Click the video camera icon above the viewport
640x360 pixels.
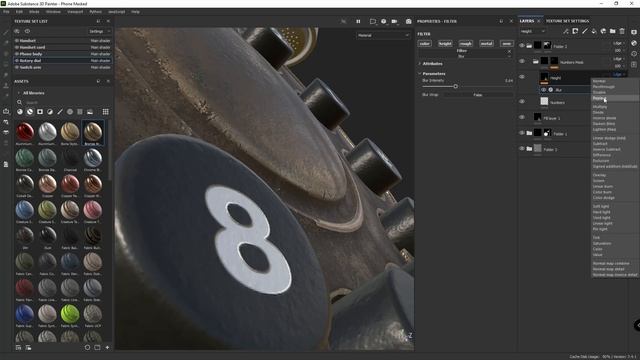coord(394,21)
